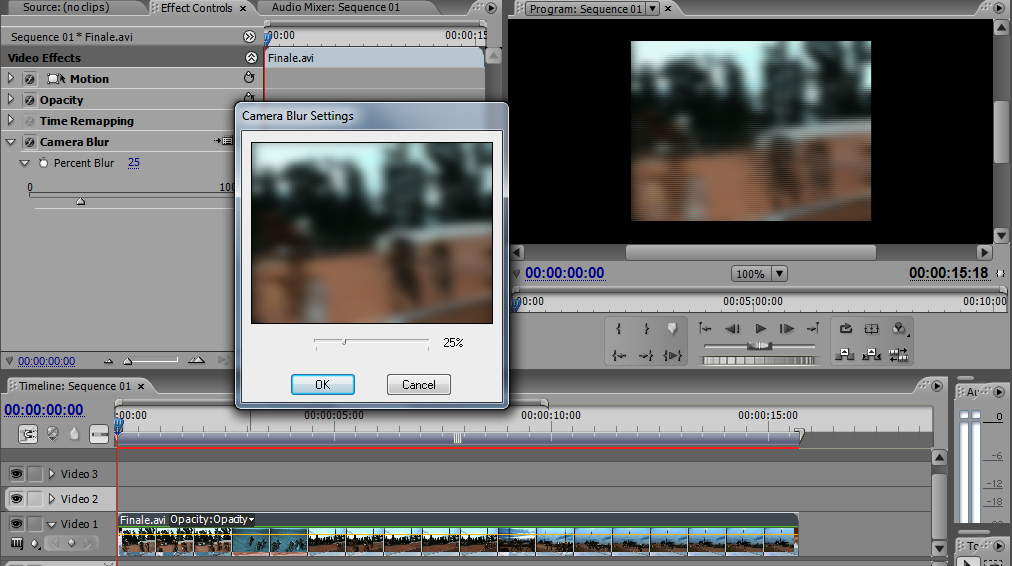Expand the Motion effect properties

coord(10,78)
